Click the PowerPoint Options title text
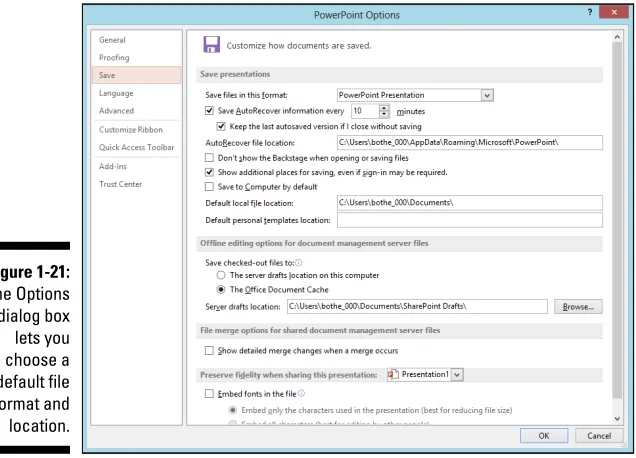This screenshot has height=458, width=636. point(357,15)
